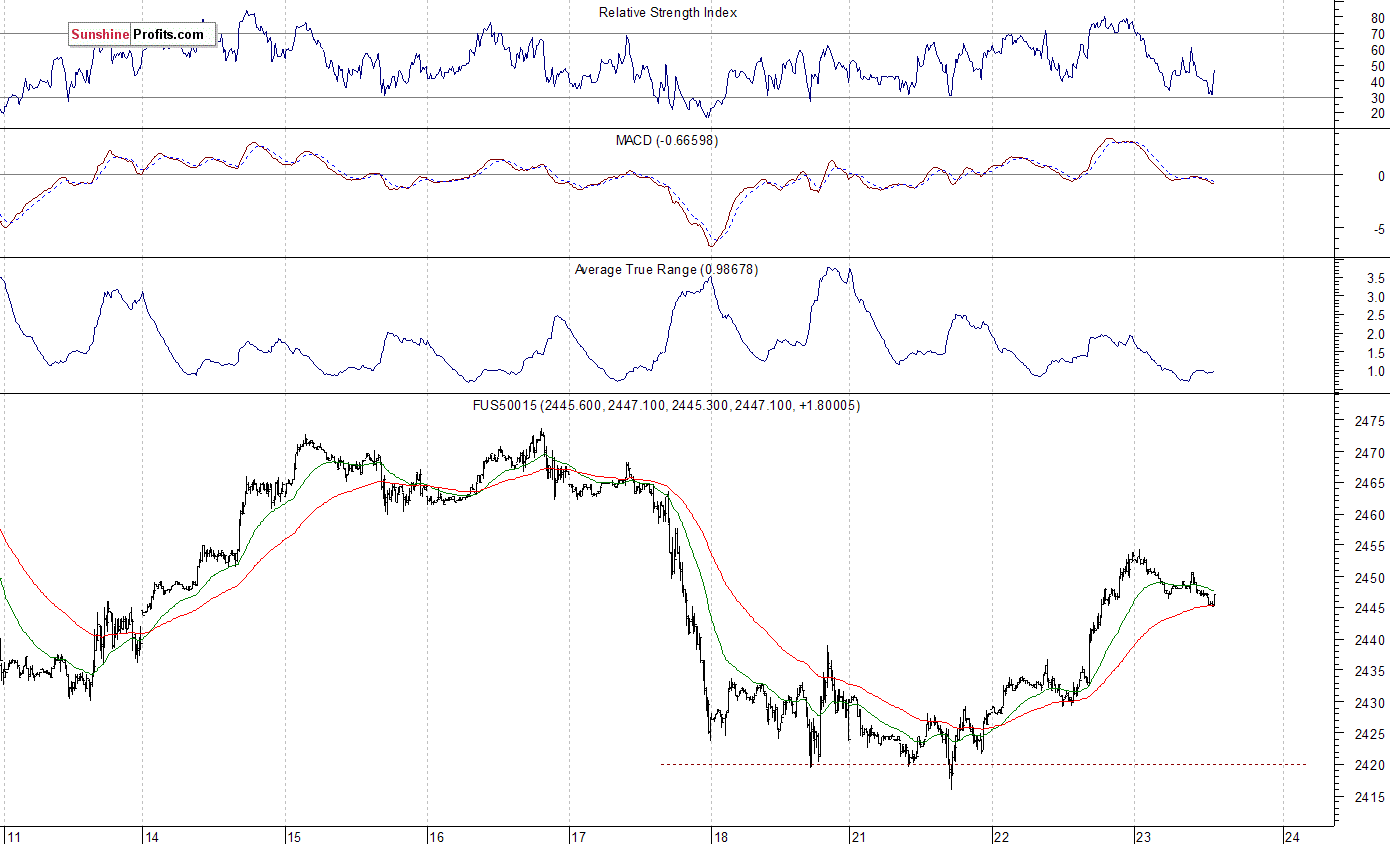Click the ATR 2.5 scale label
Screen dimensions: 1390x844
pos(1377,316)
